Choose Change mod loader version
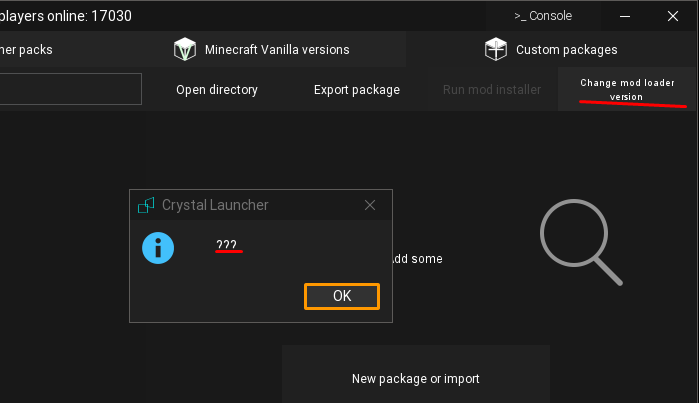 point(626,89)
